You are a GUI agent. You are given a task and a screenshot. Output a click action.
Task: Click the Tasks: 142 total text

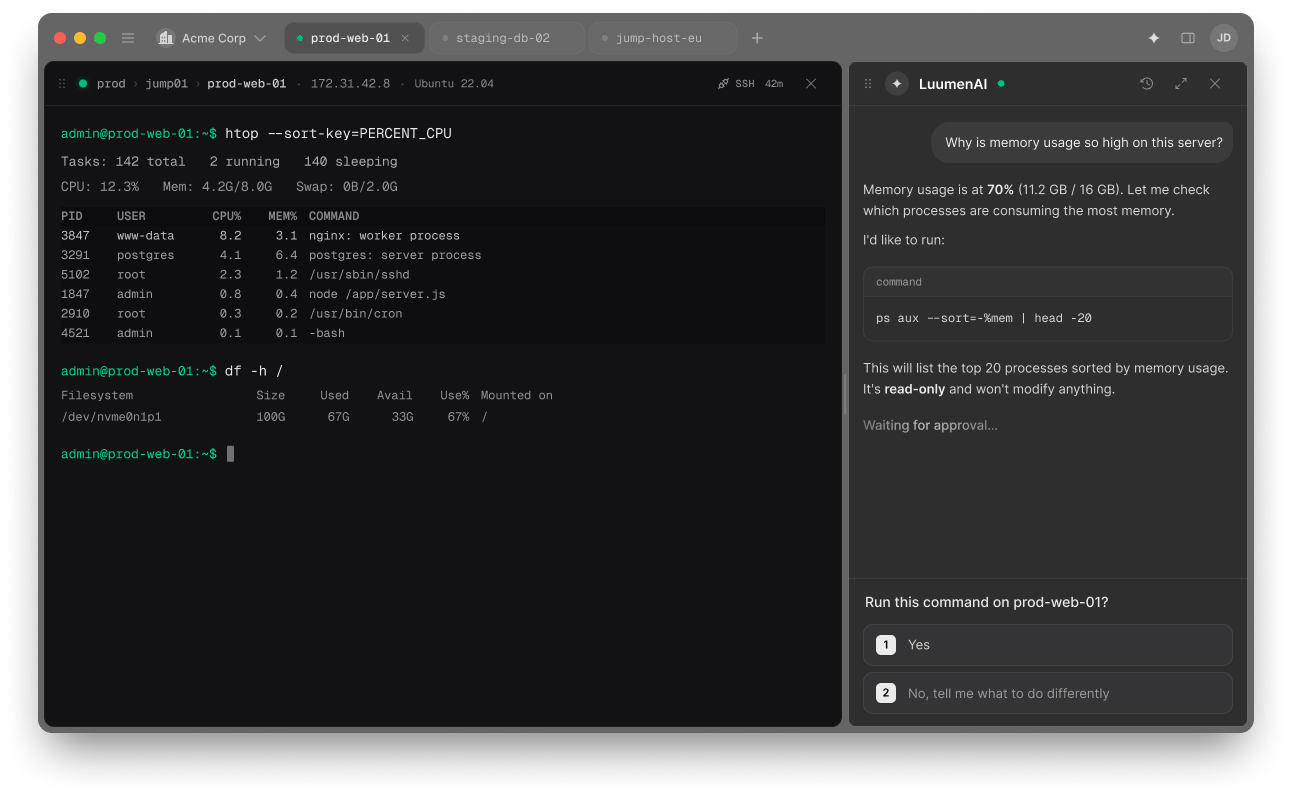click(x=123, y=161)
